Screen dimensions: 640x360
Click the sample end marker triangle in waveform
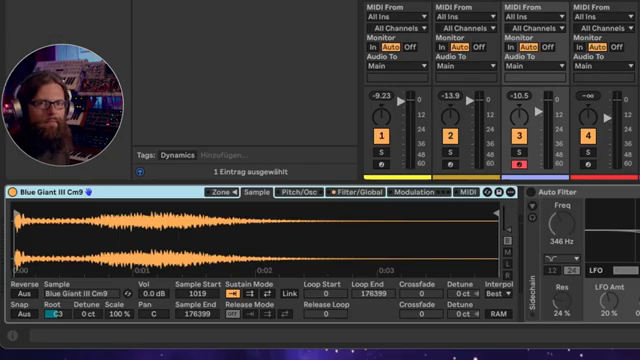(496, 213)
